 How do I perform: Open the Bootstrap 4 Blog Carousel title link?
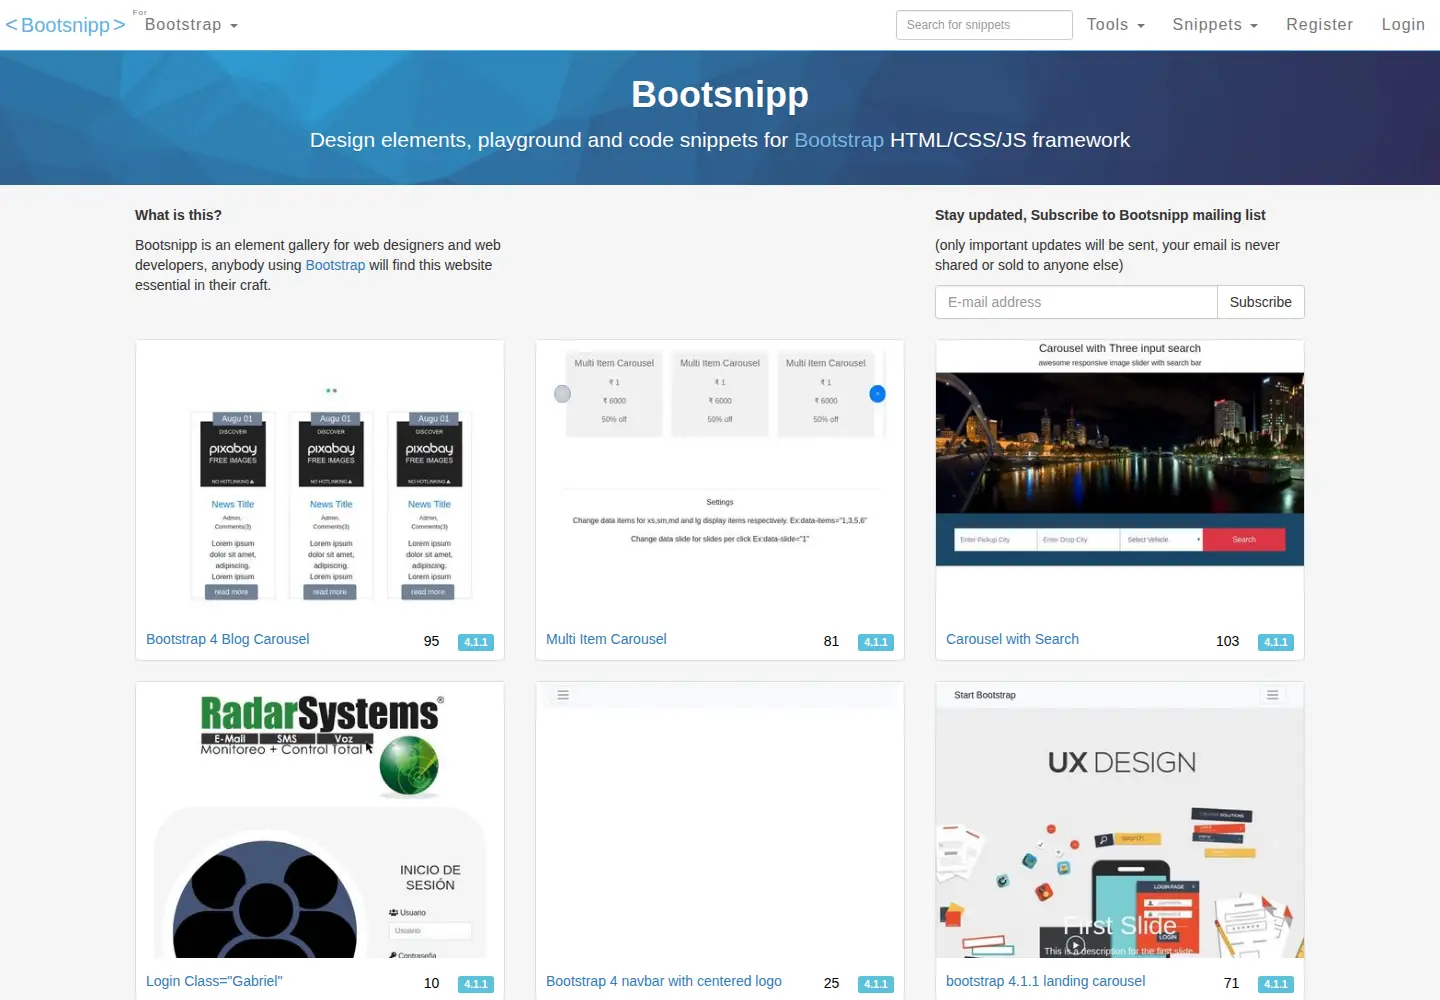coord(228,639)
